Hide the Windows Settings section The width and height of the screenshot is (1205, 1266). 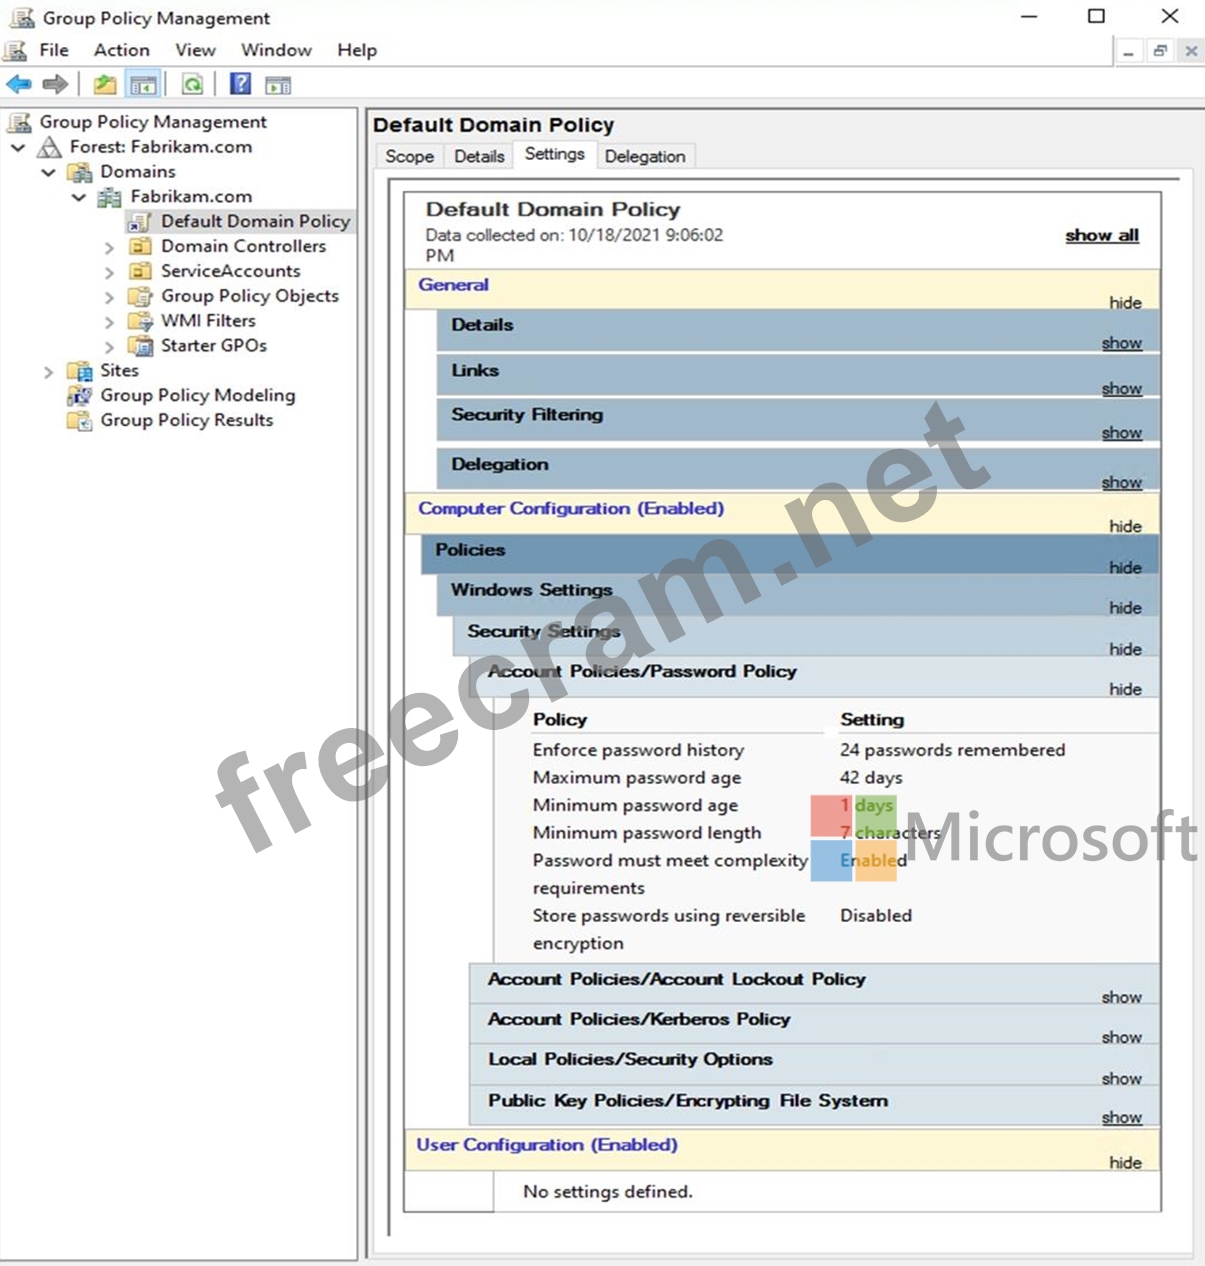tap(1125, 607)
